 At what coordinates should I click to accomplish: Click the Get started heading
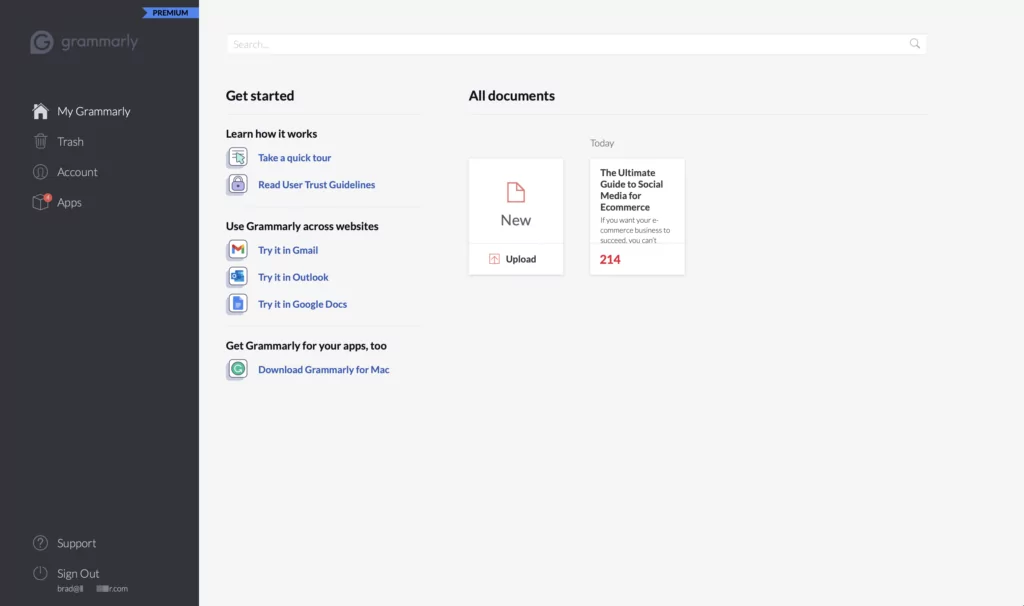tap(260, 95)
